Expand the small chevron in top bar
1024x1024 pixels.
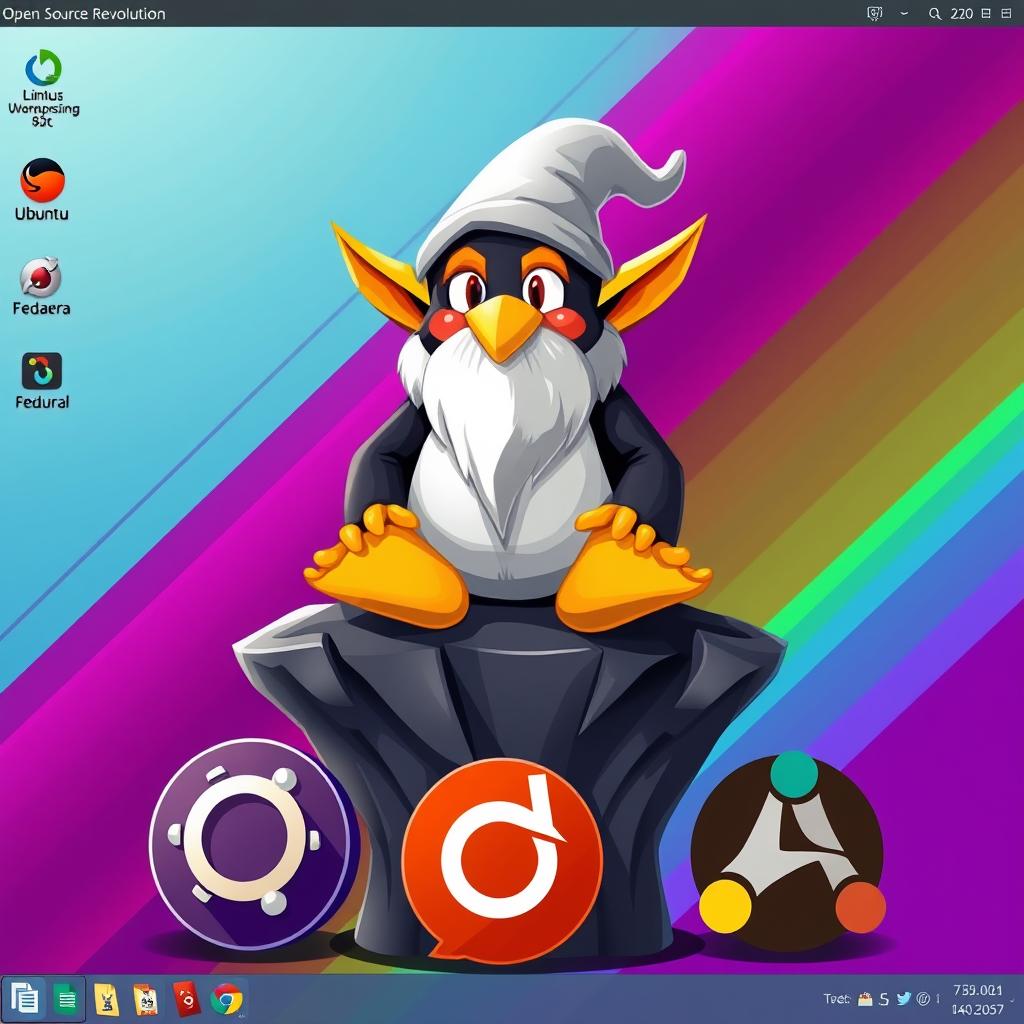[x=904, y=13]
